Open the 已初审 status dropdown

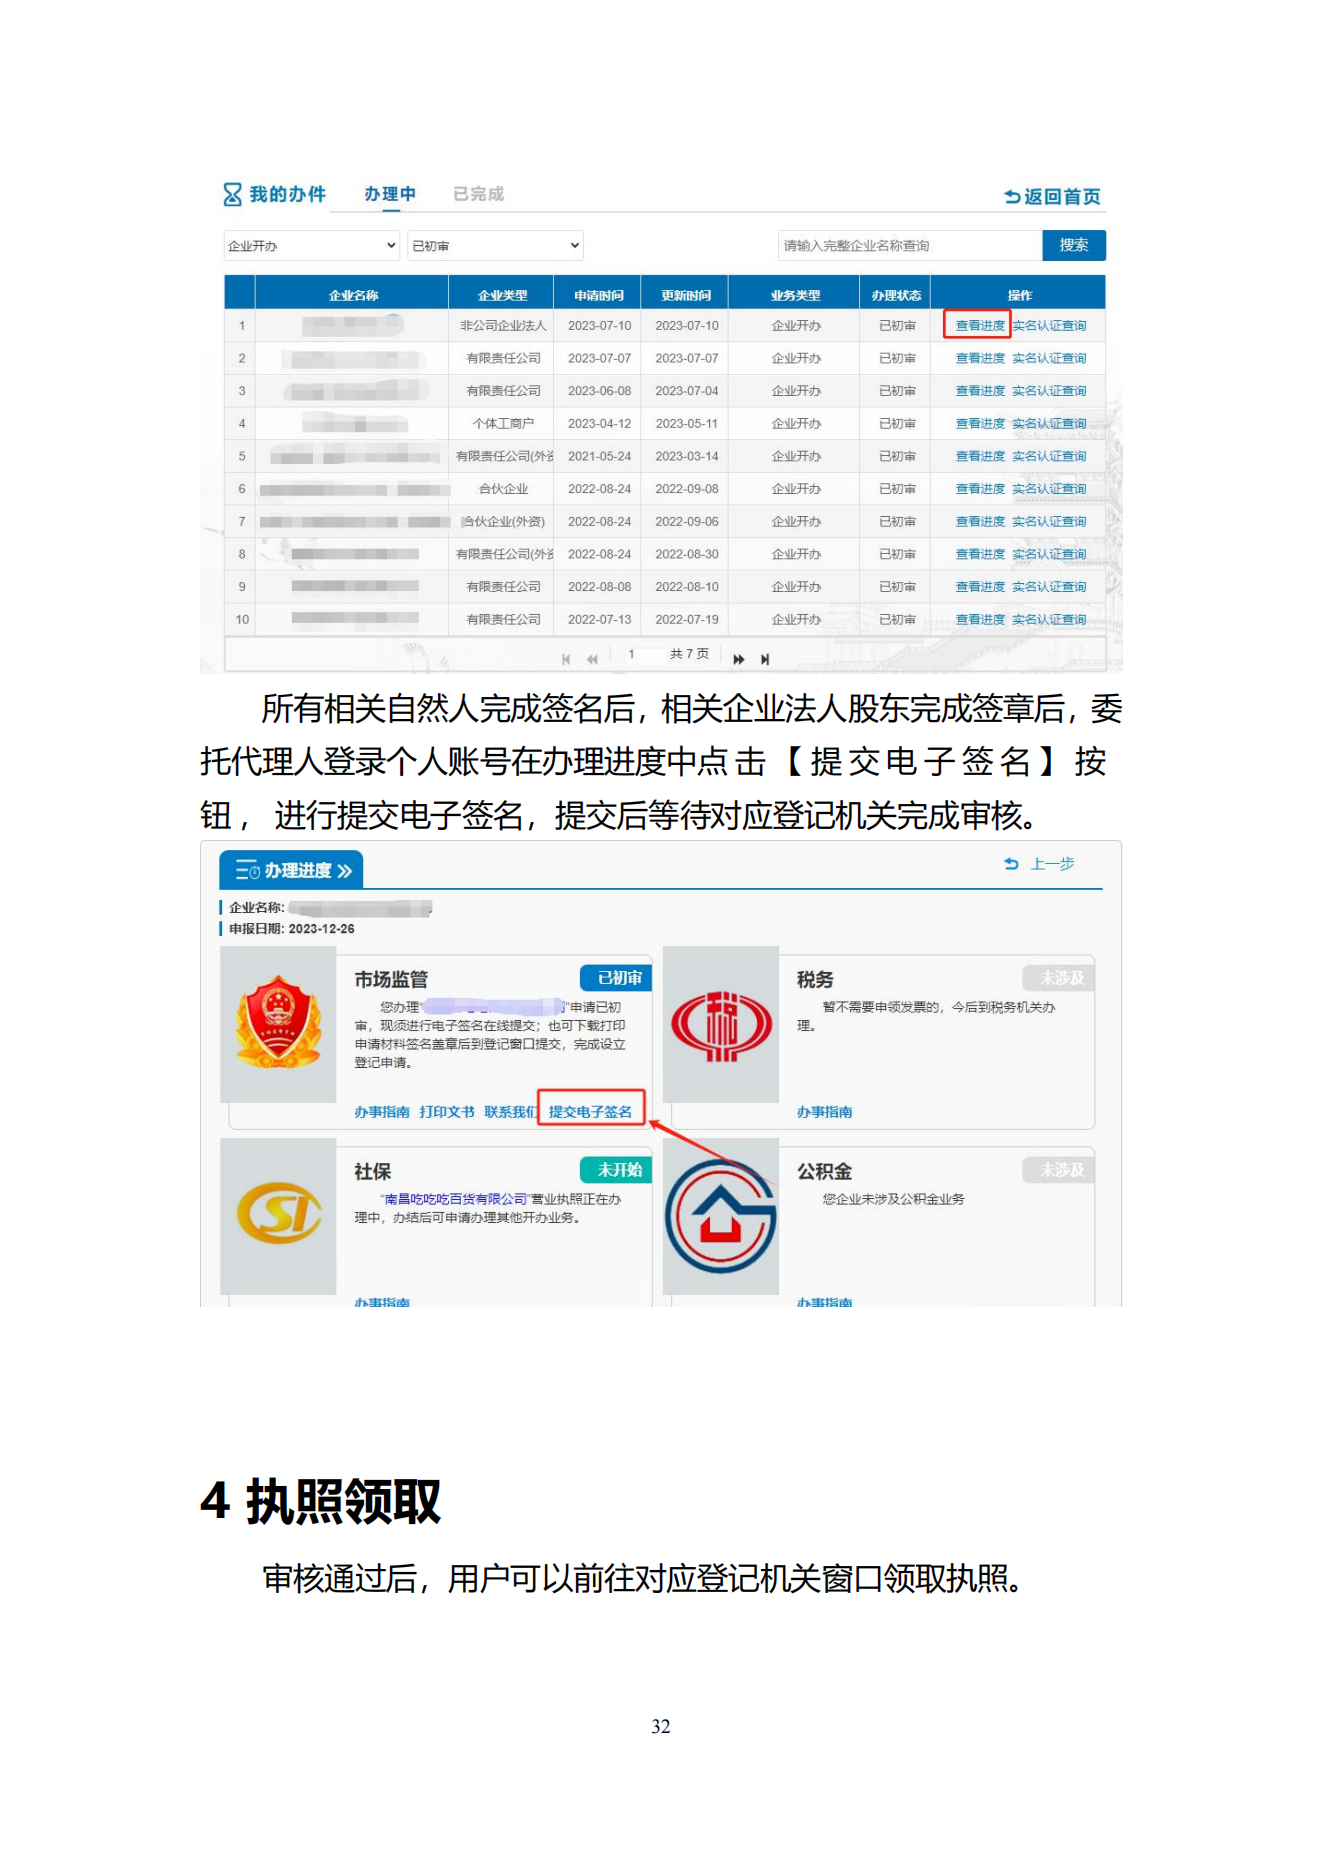point(494,246)
